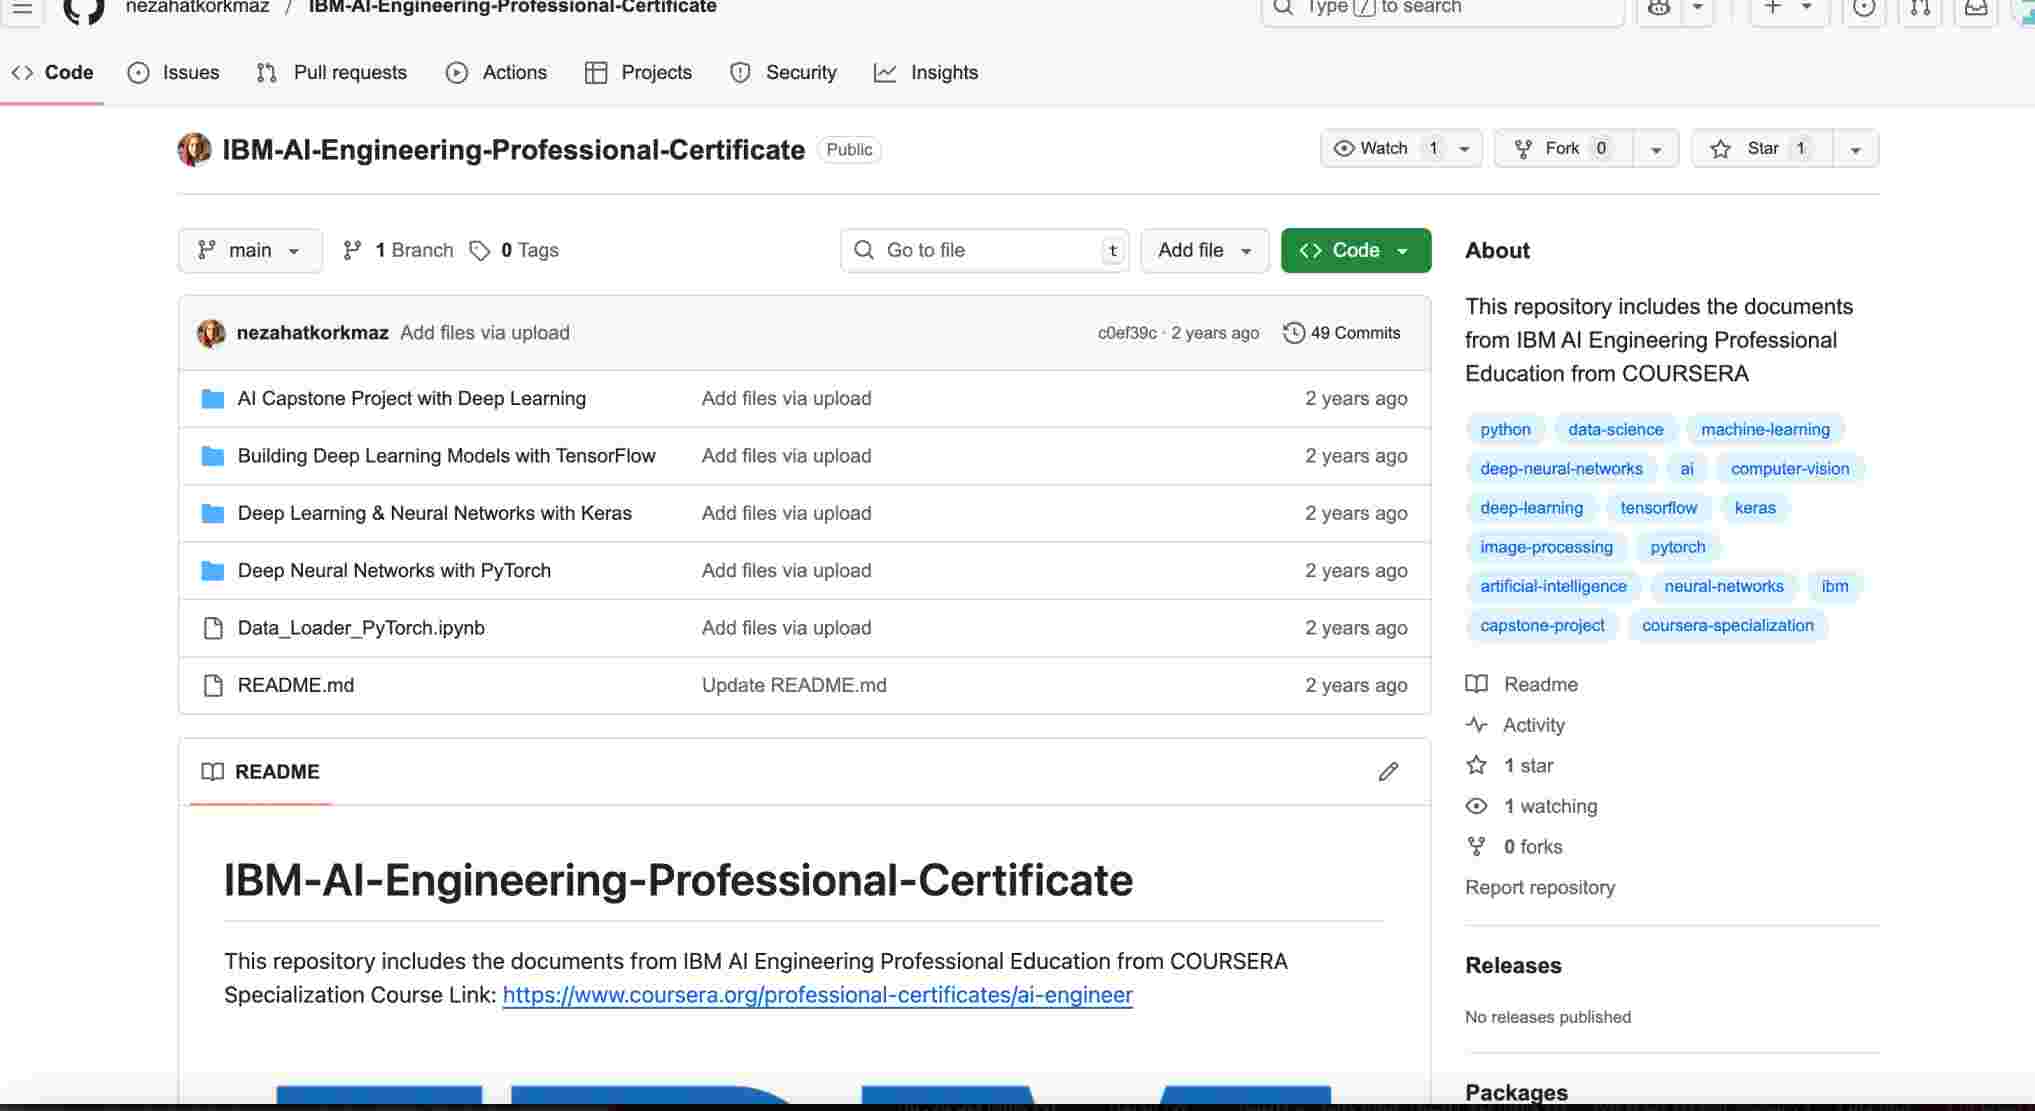Toggle Watch on this repository
2035x1111 pixels.
[1384, 149]
